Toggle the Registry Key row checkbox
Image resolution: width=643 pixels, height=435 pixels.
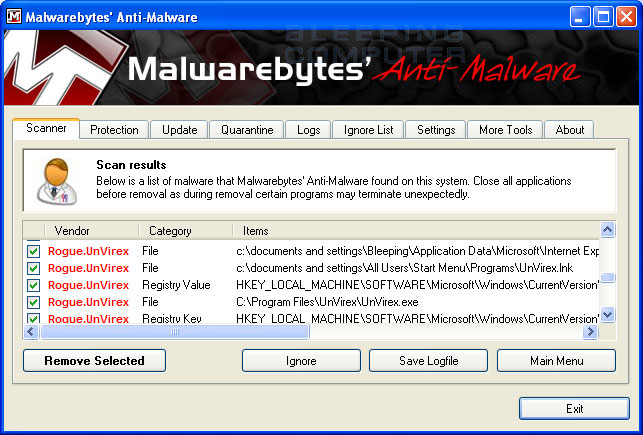(33, 318)
